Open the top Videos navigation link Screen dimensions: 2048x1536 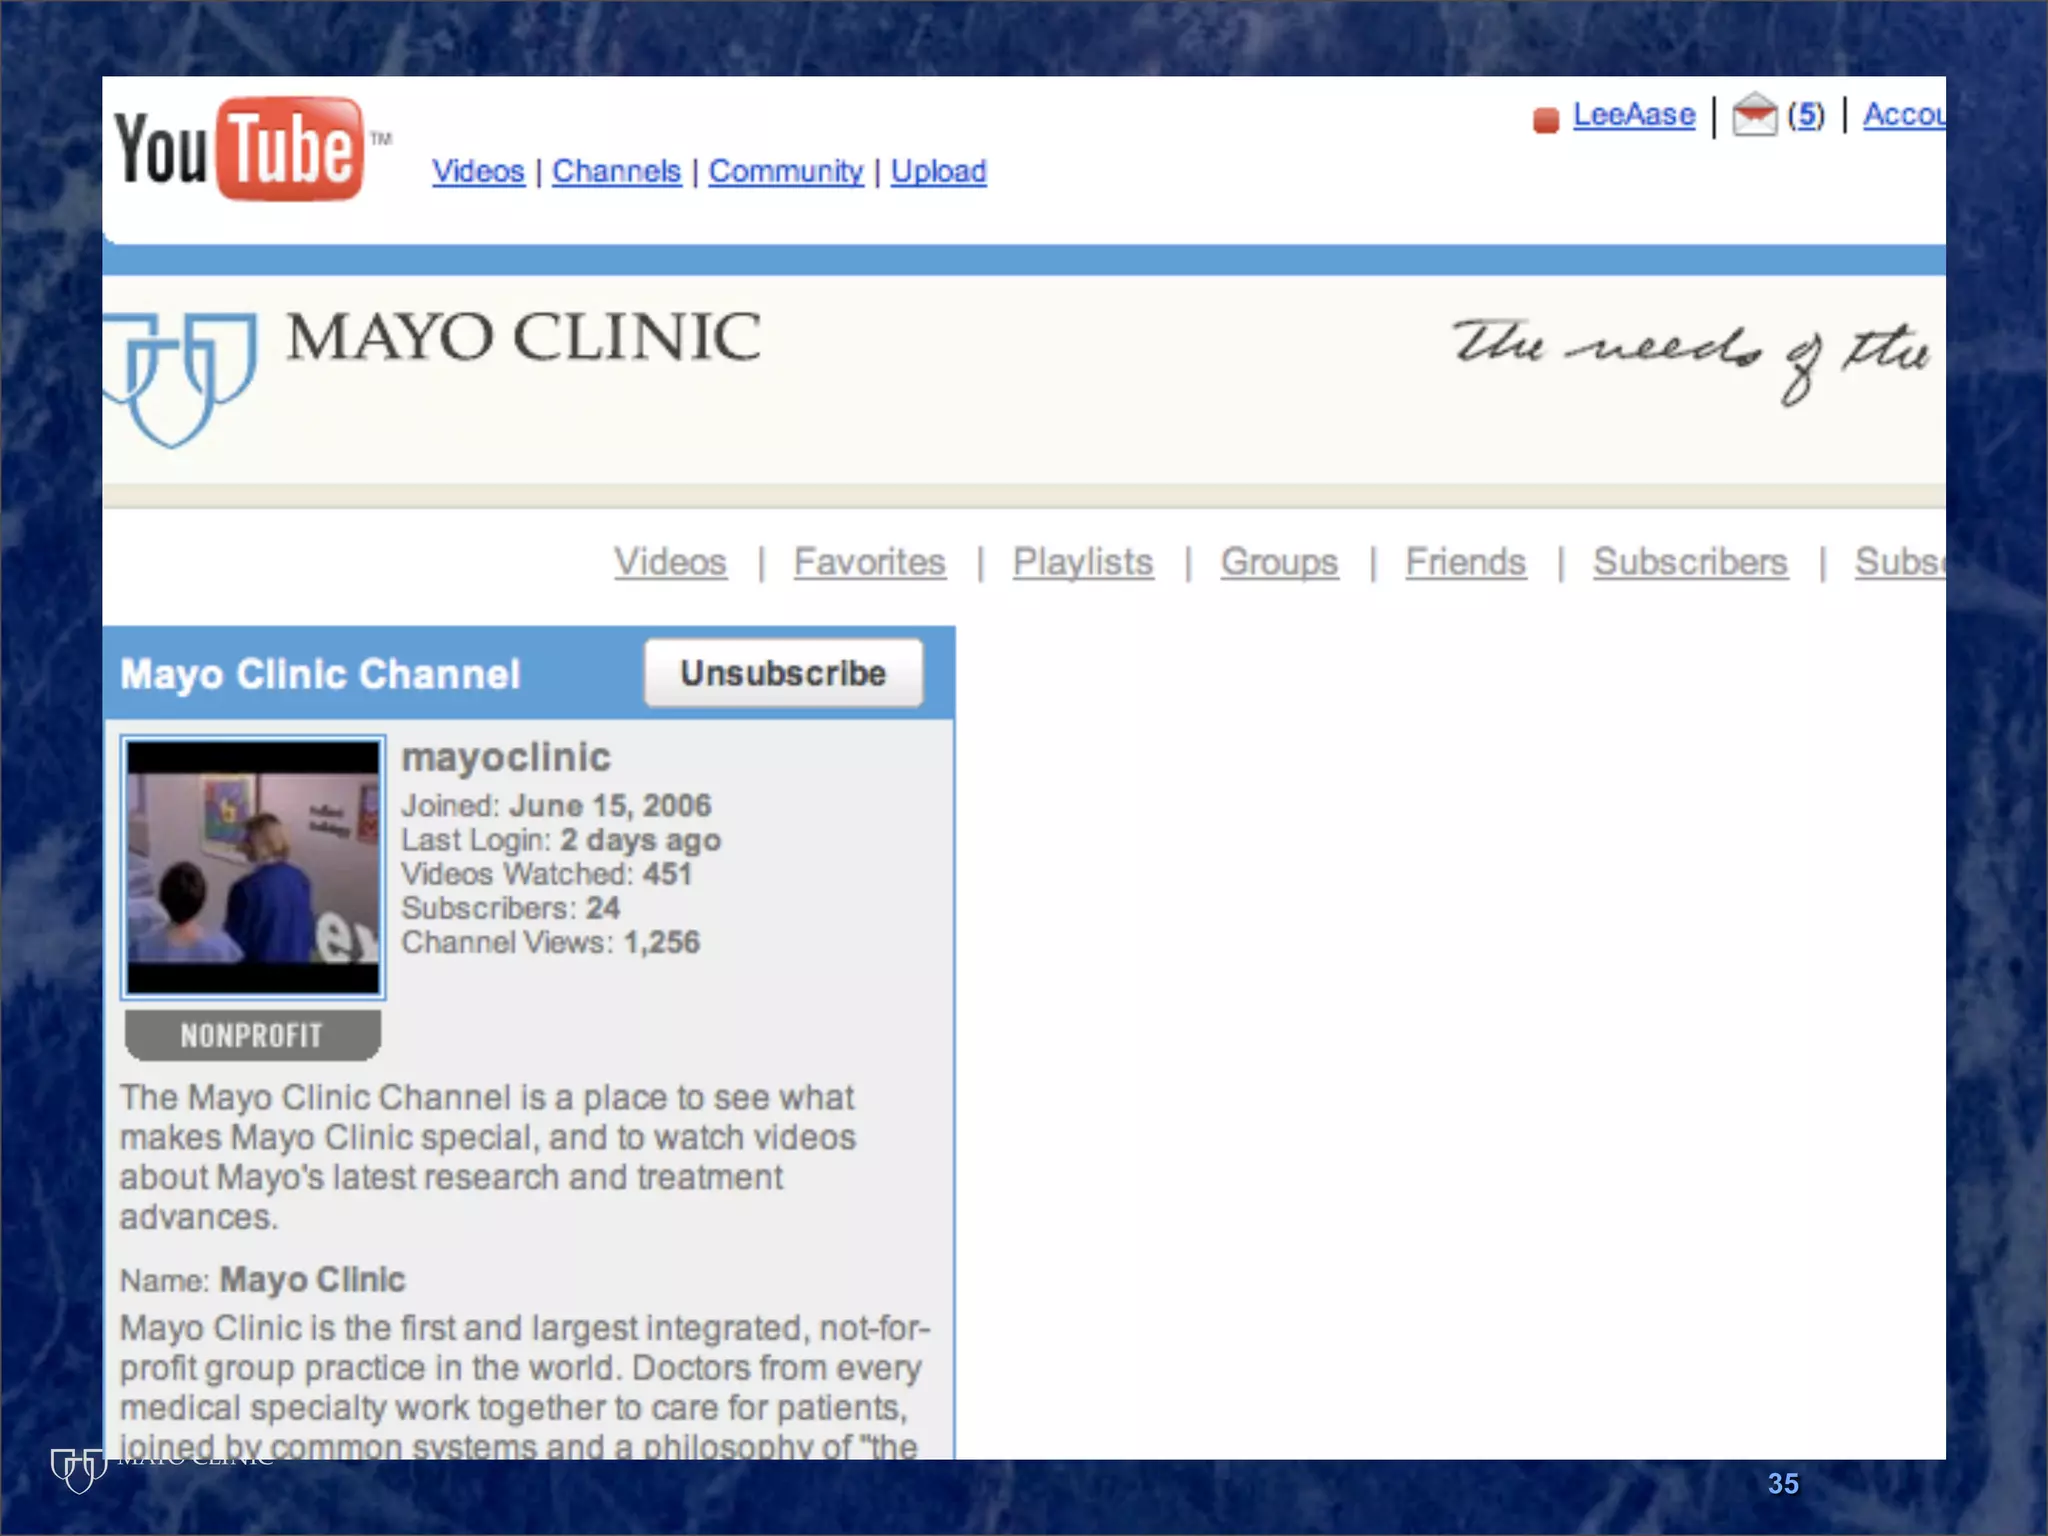pyautogui.click(x=478, y=171)
